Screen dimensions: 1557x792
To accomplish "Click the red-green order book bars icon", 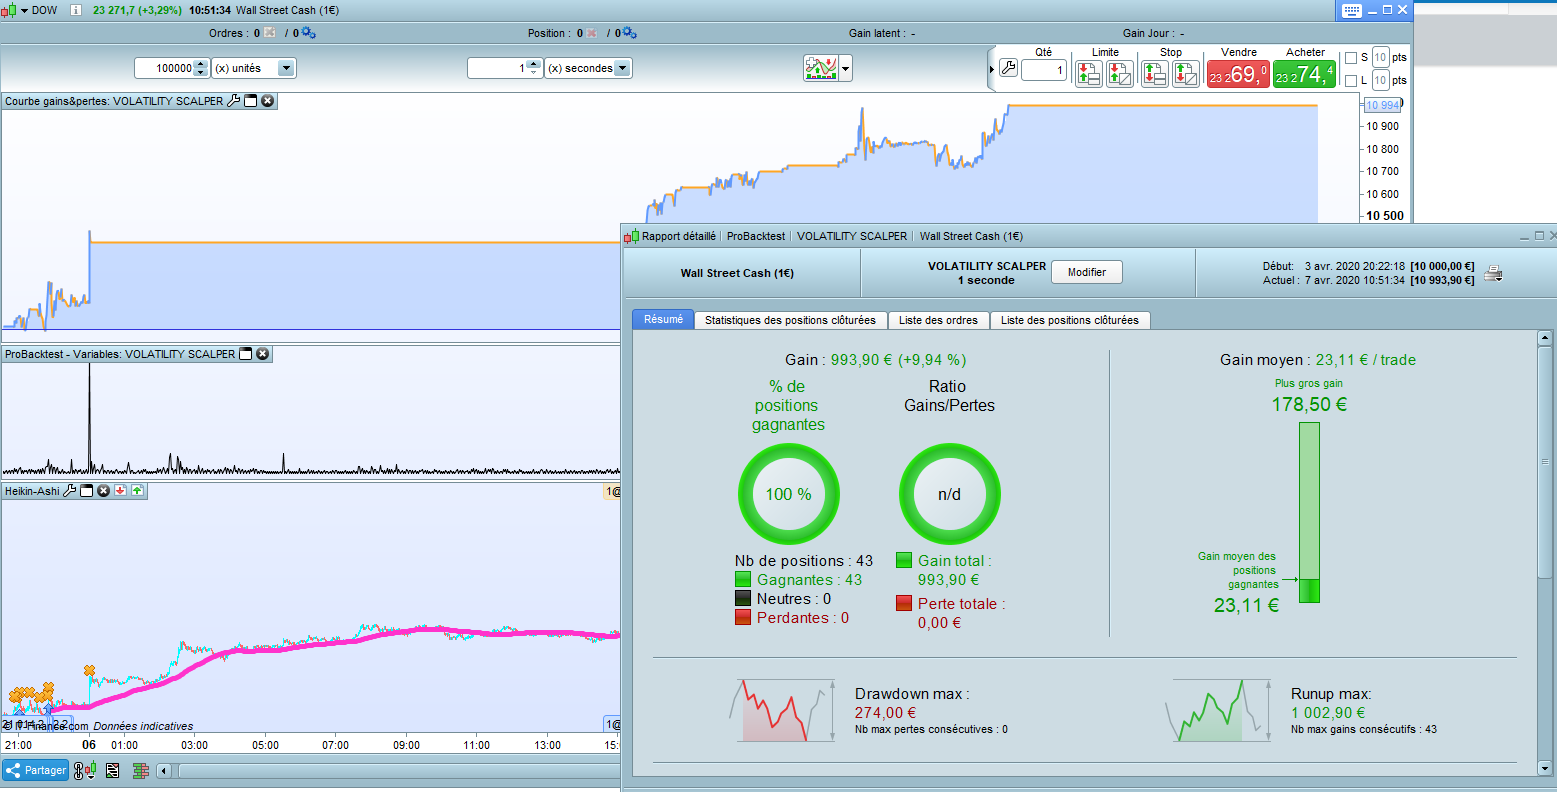I will (x=141, y=770).
